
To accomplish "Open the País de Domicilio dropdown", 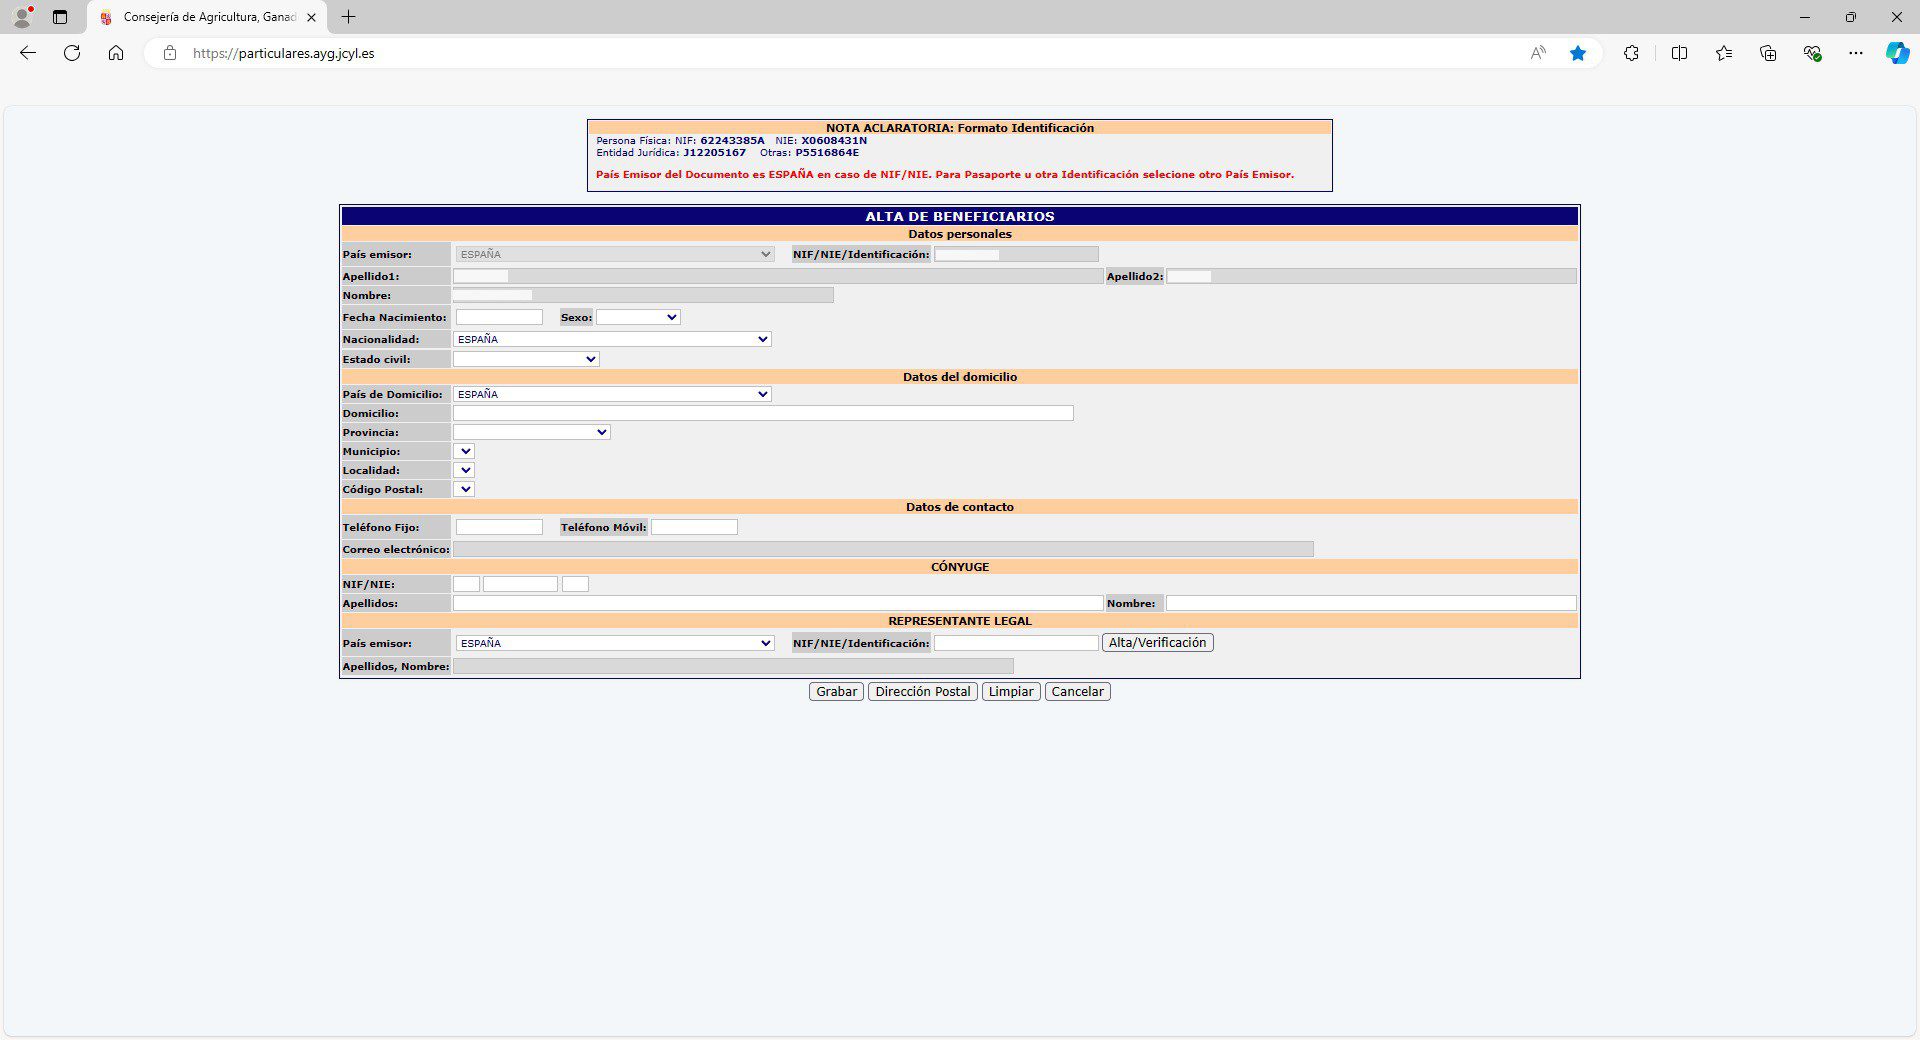I will [612, 394].
